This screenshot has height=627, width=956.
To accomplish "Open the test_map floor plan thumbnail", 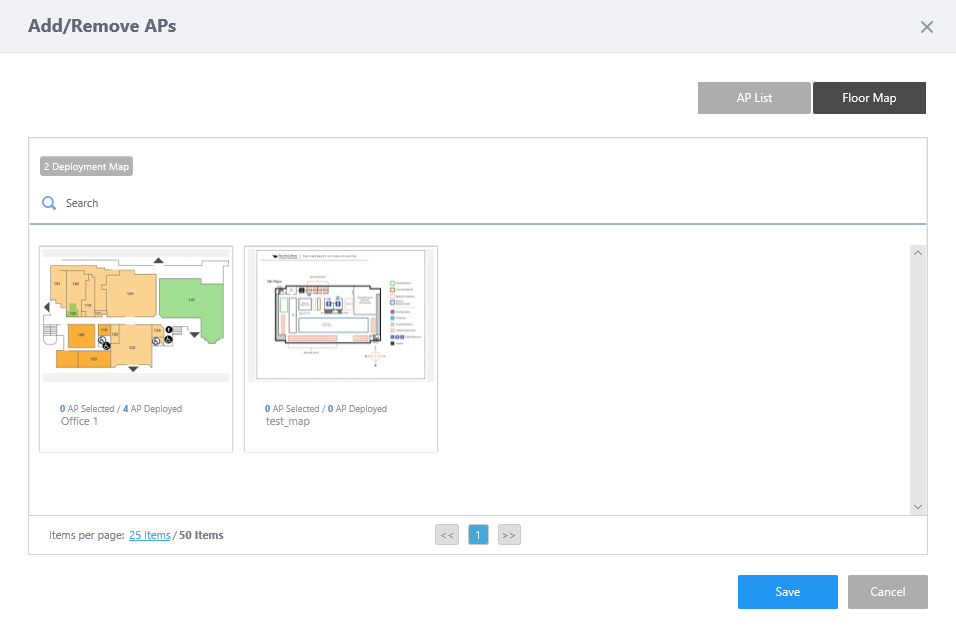I will point(341,315).
